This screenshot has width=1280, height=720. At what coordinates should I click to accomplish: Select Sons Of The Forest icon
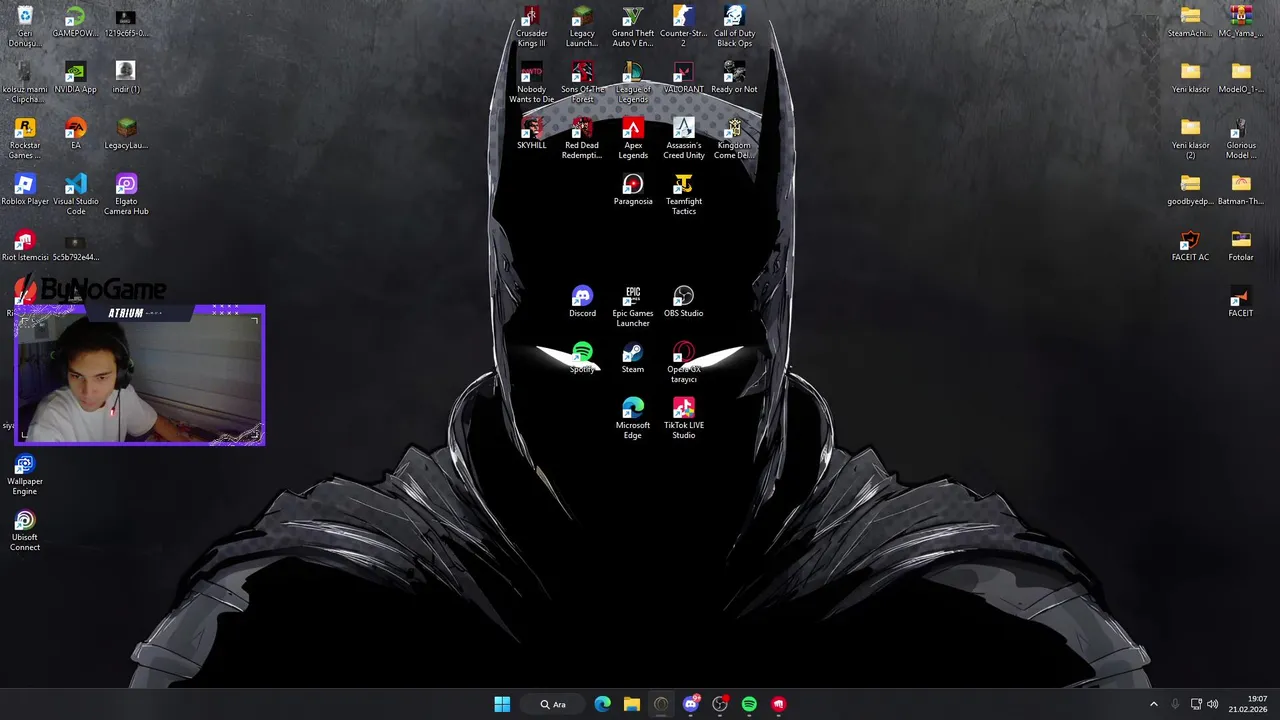[x=582, y=82]
